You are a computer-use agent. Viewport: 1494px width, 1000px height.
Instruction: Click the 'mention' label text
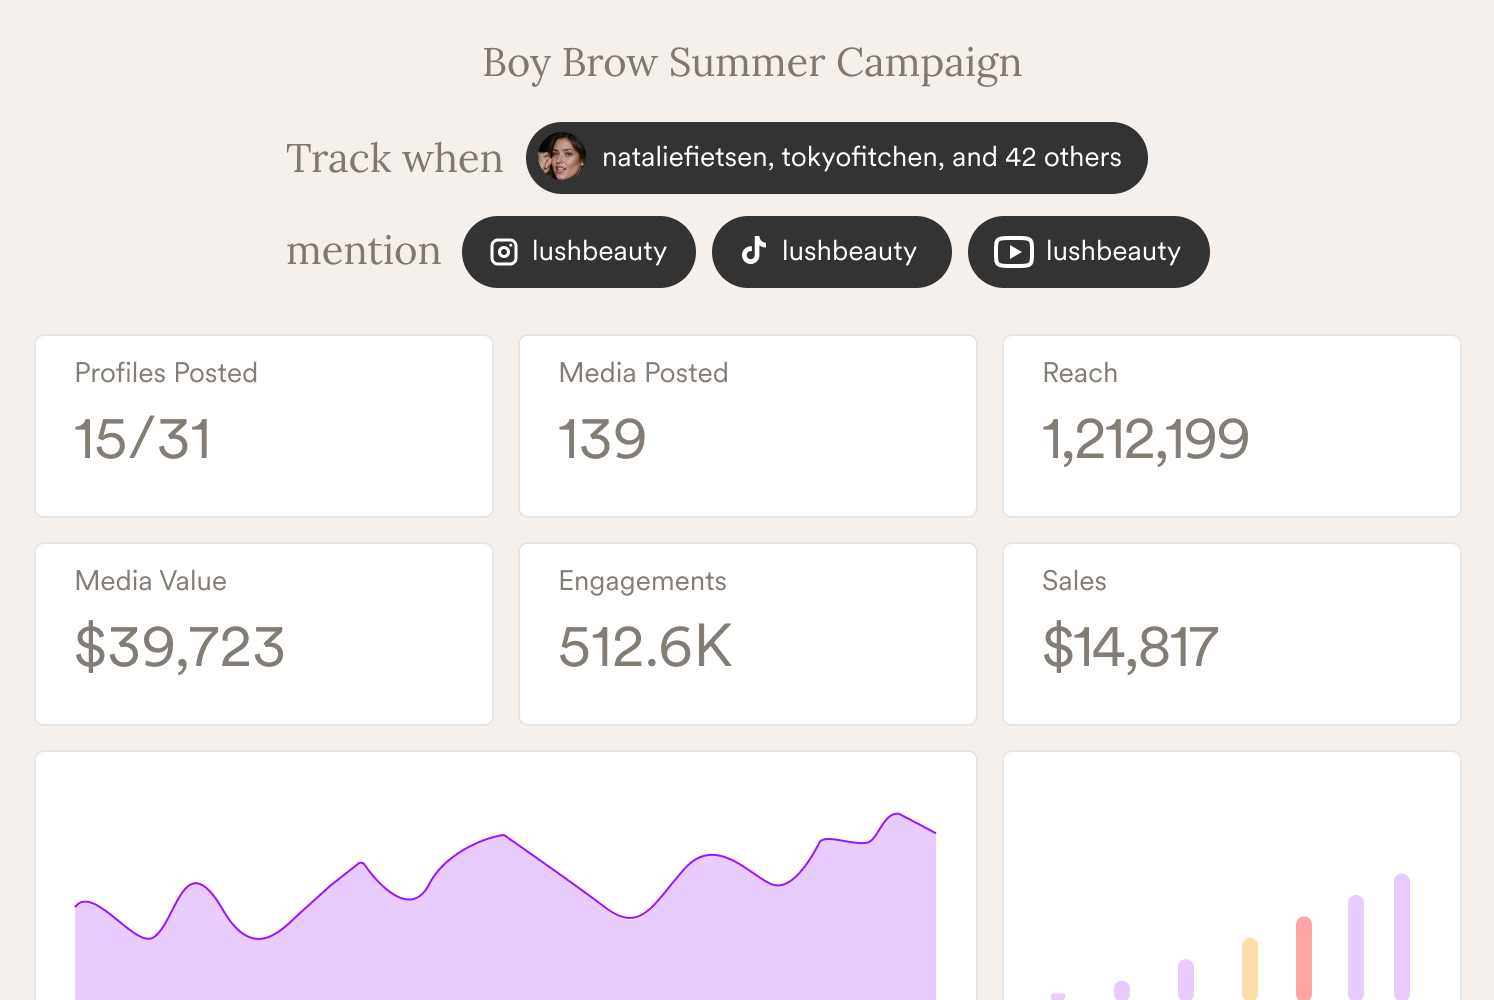[364, 250]
